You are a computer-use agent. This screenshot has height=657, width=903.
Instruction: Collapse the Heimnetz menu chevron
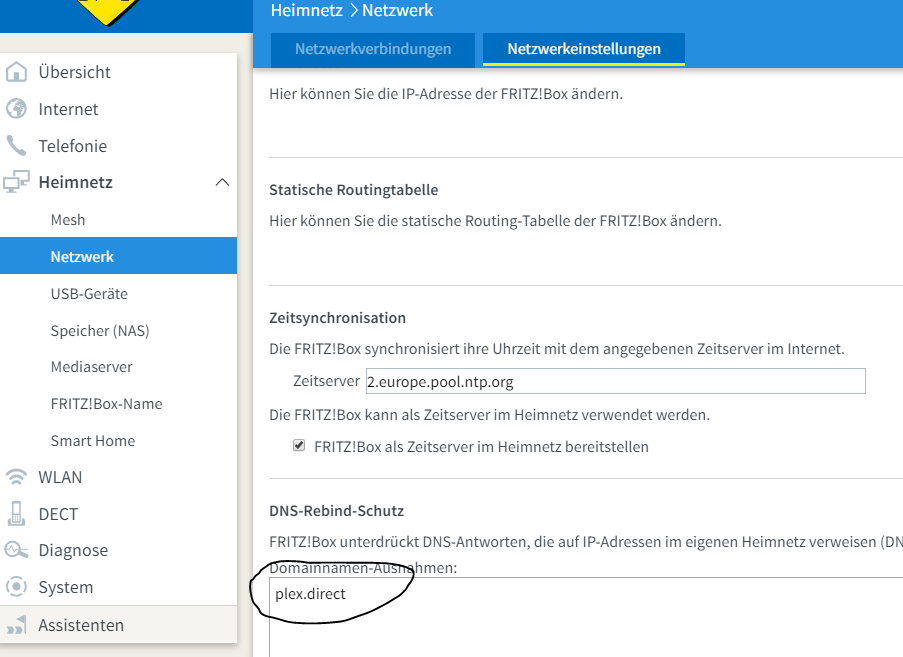click(222, 183)
